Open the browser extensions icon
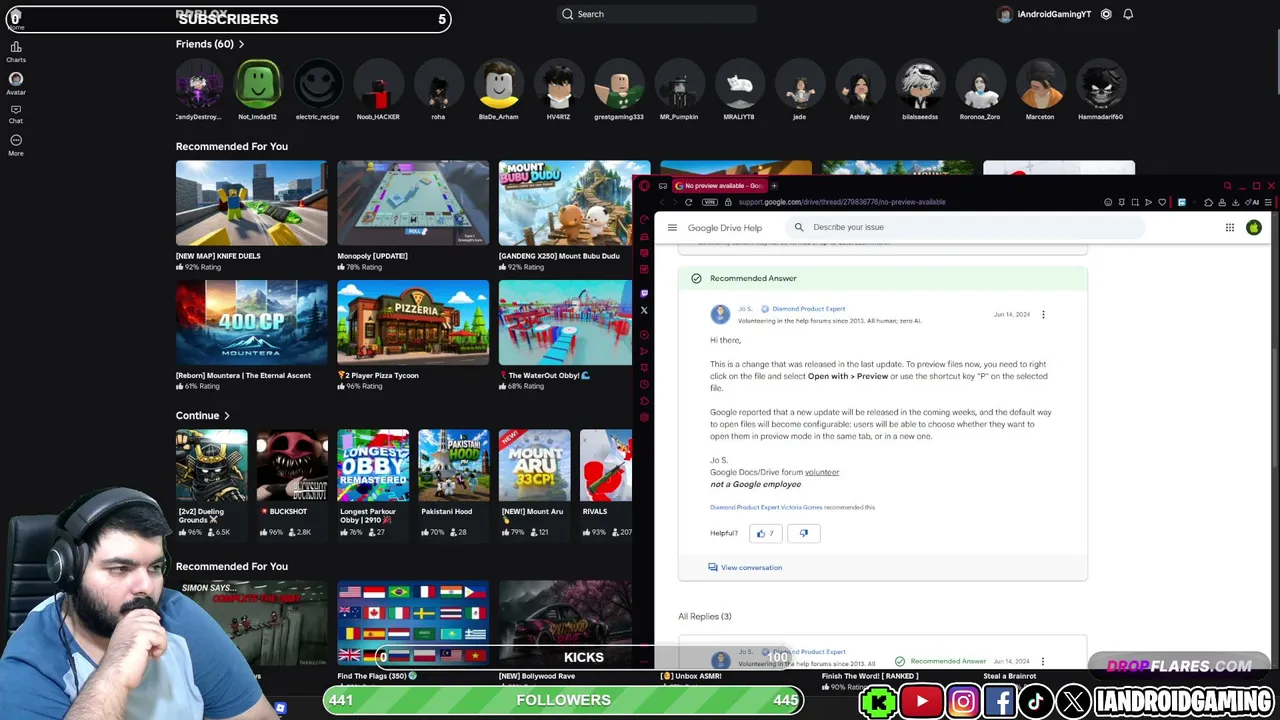 1208,202
